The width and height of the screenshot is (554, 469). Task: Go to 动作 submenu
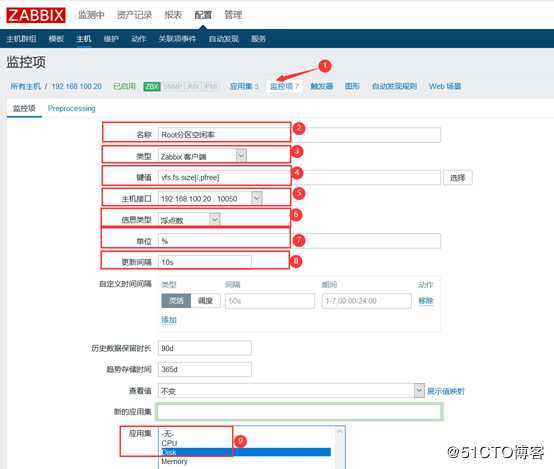pyautogui.click(x=138, y=39)
